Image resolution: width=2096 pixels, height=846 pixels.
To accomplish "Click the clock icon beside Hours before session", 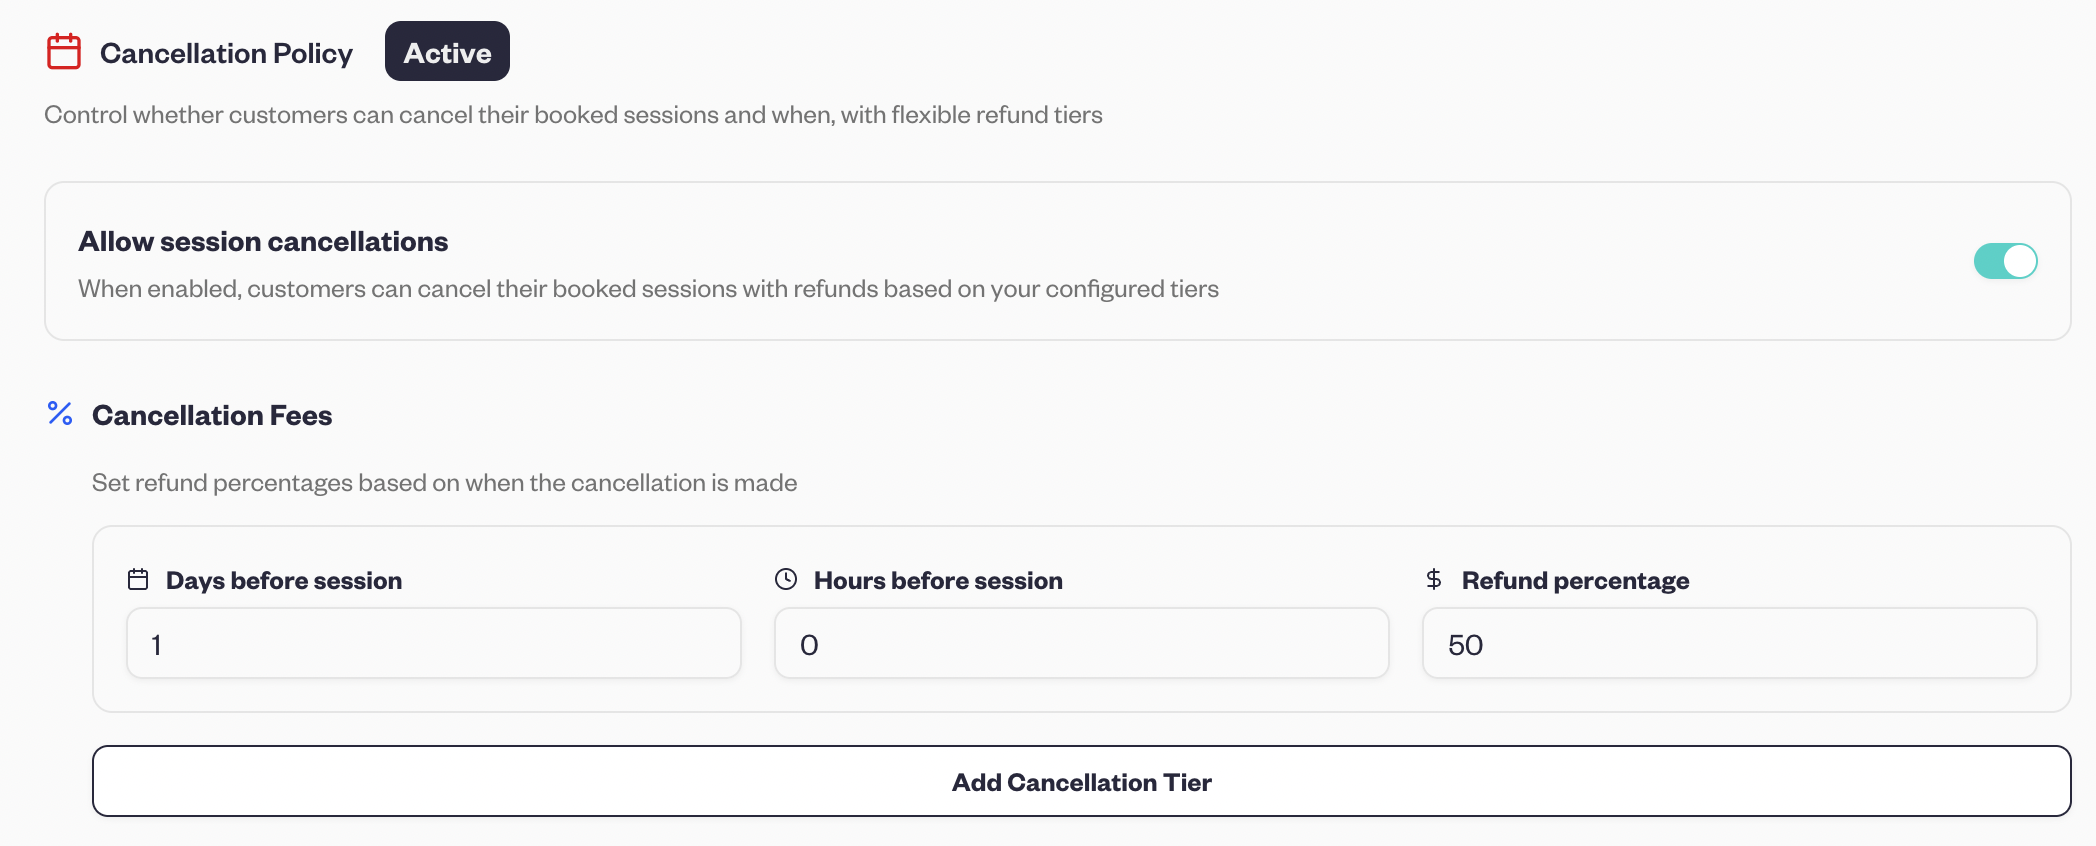I will pyautogui.click(x=786, y=580).
